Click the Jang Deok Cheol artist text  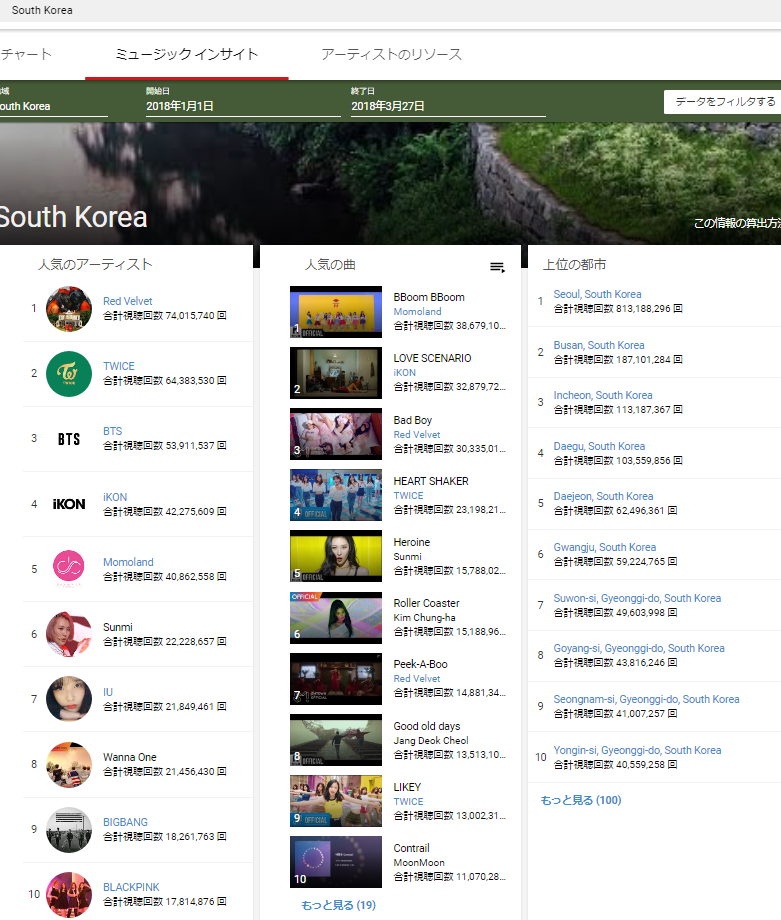pos(431,740)
